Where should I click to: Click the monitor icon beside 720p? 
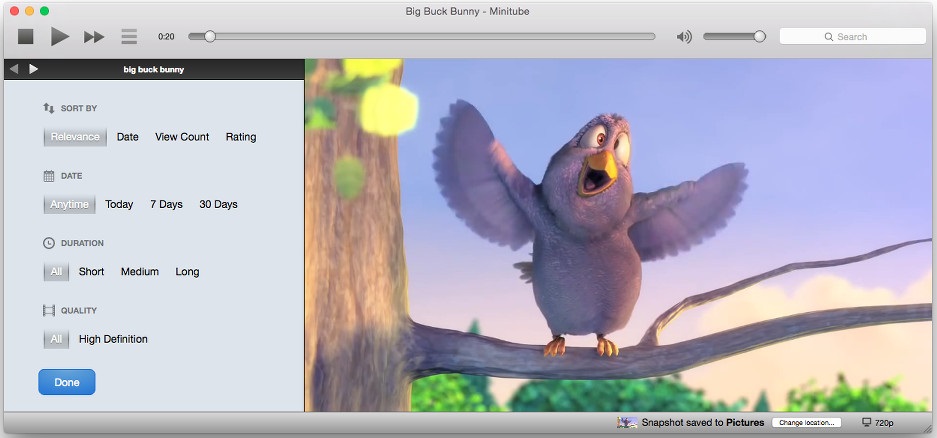point(866,422)
